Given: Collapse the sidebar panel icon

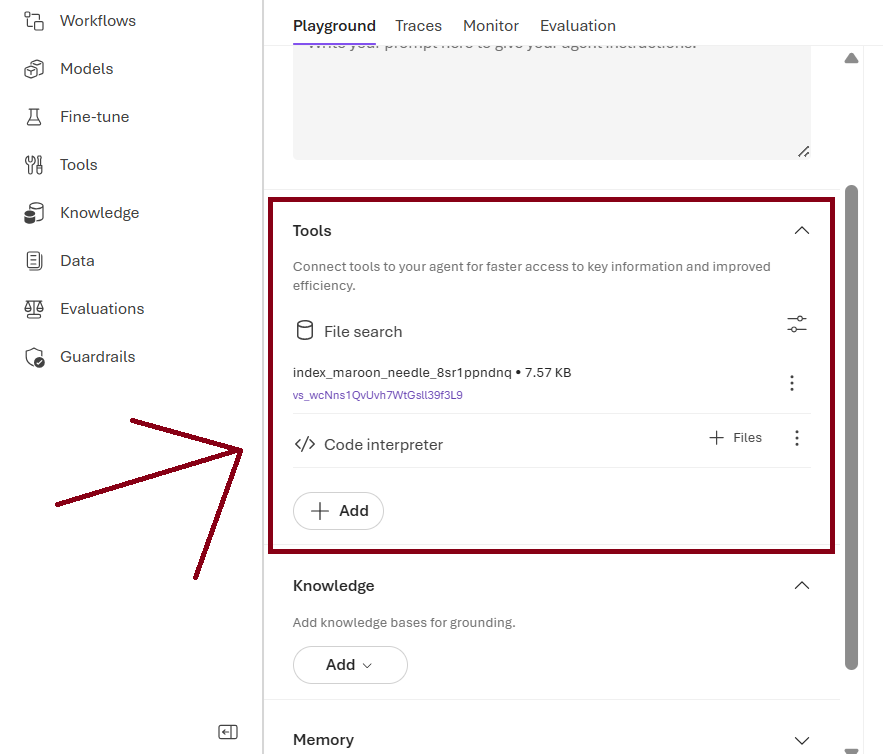Looking at the screenshot, I should click(228, 732).
